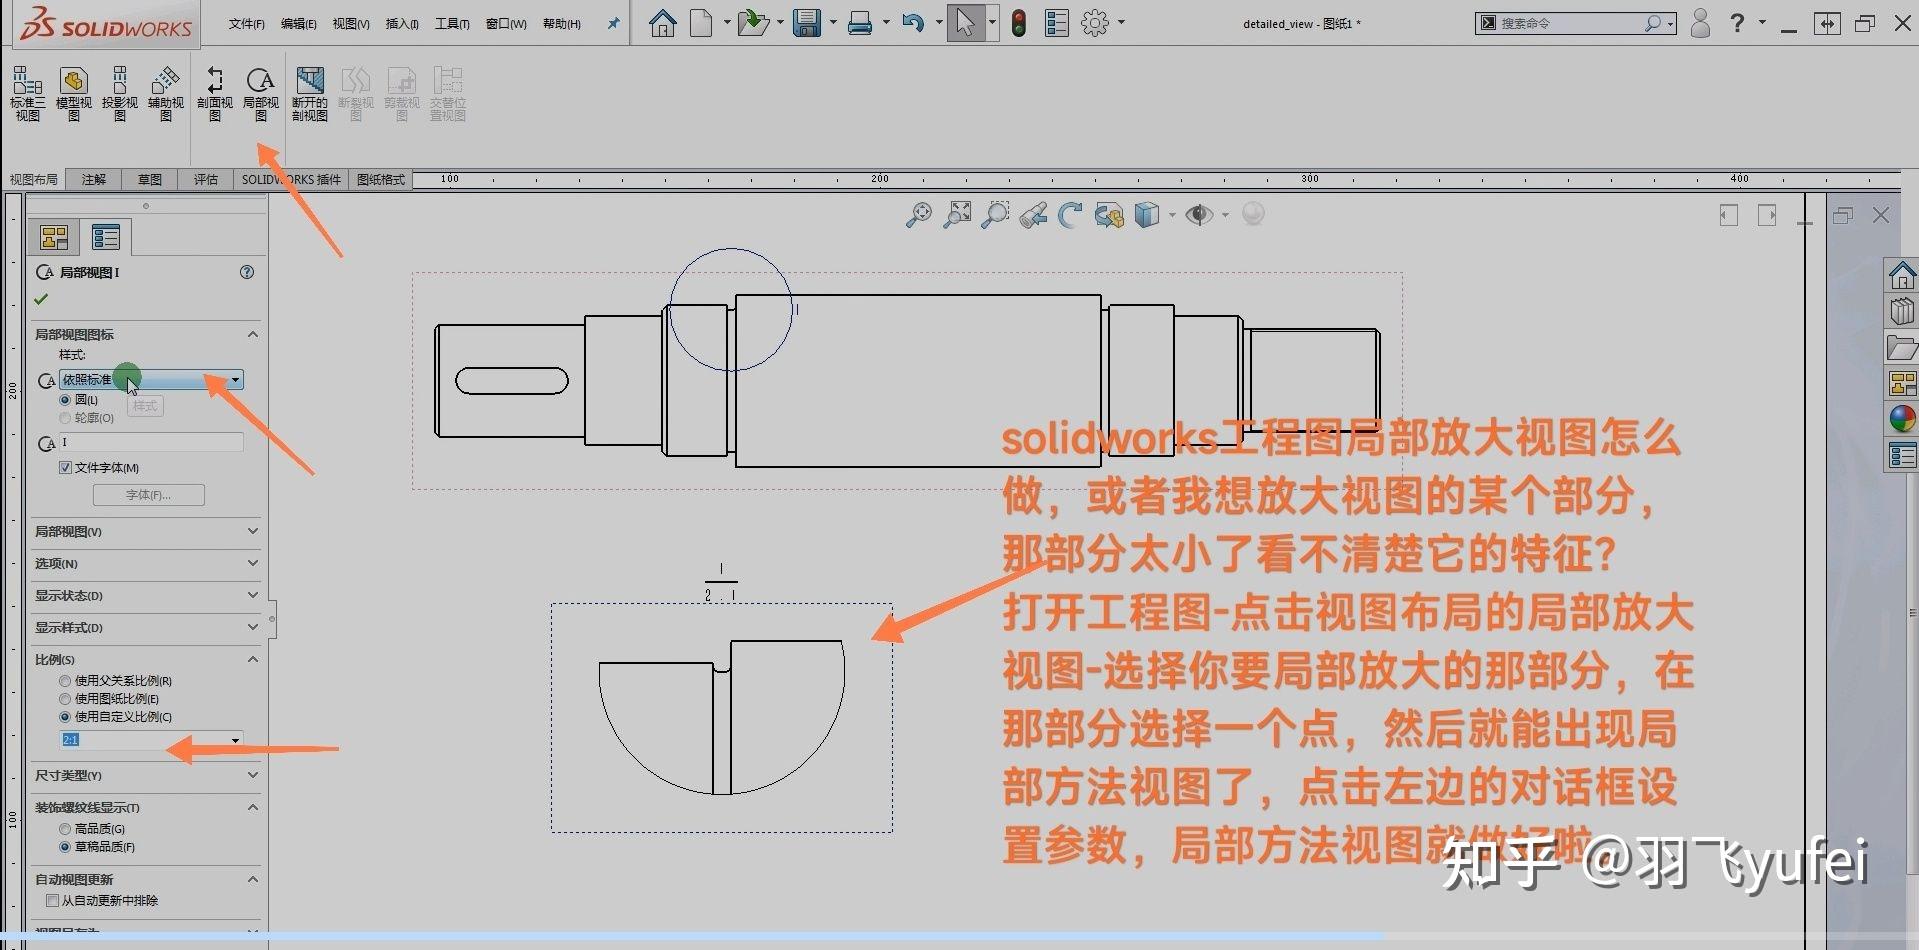The image size is (1919, 950).
Task: Click the green OK checkmark
Action: tap(41, 299)
